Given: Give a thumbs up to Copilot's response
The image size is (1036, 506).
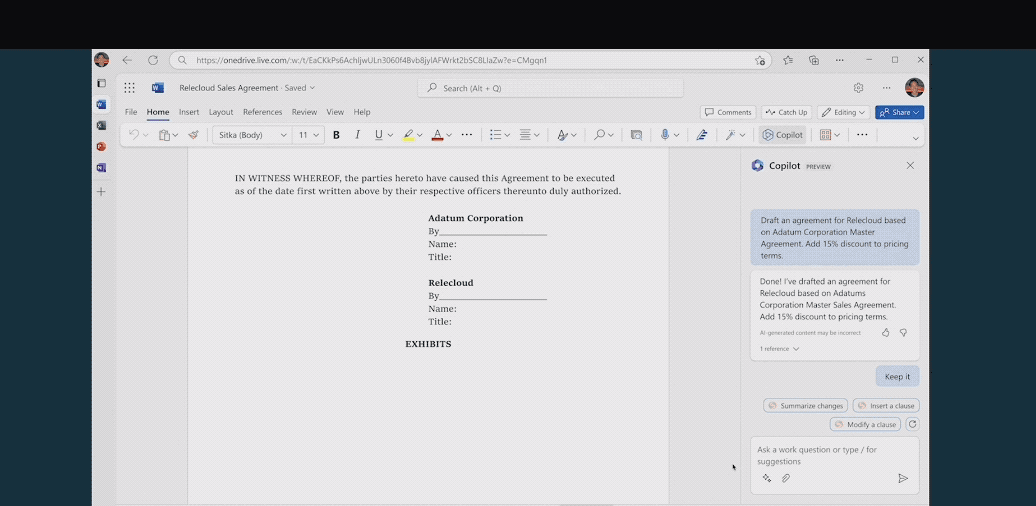Looking at the screenshot, I should point(885,332).
